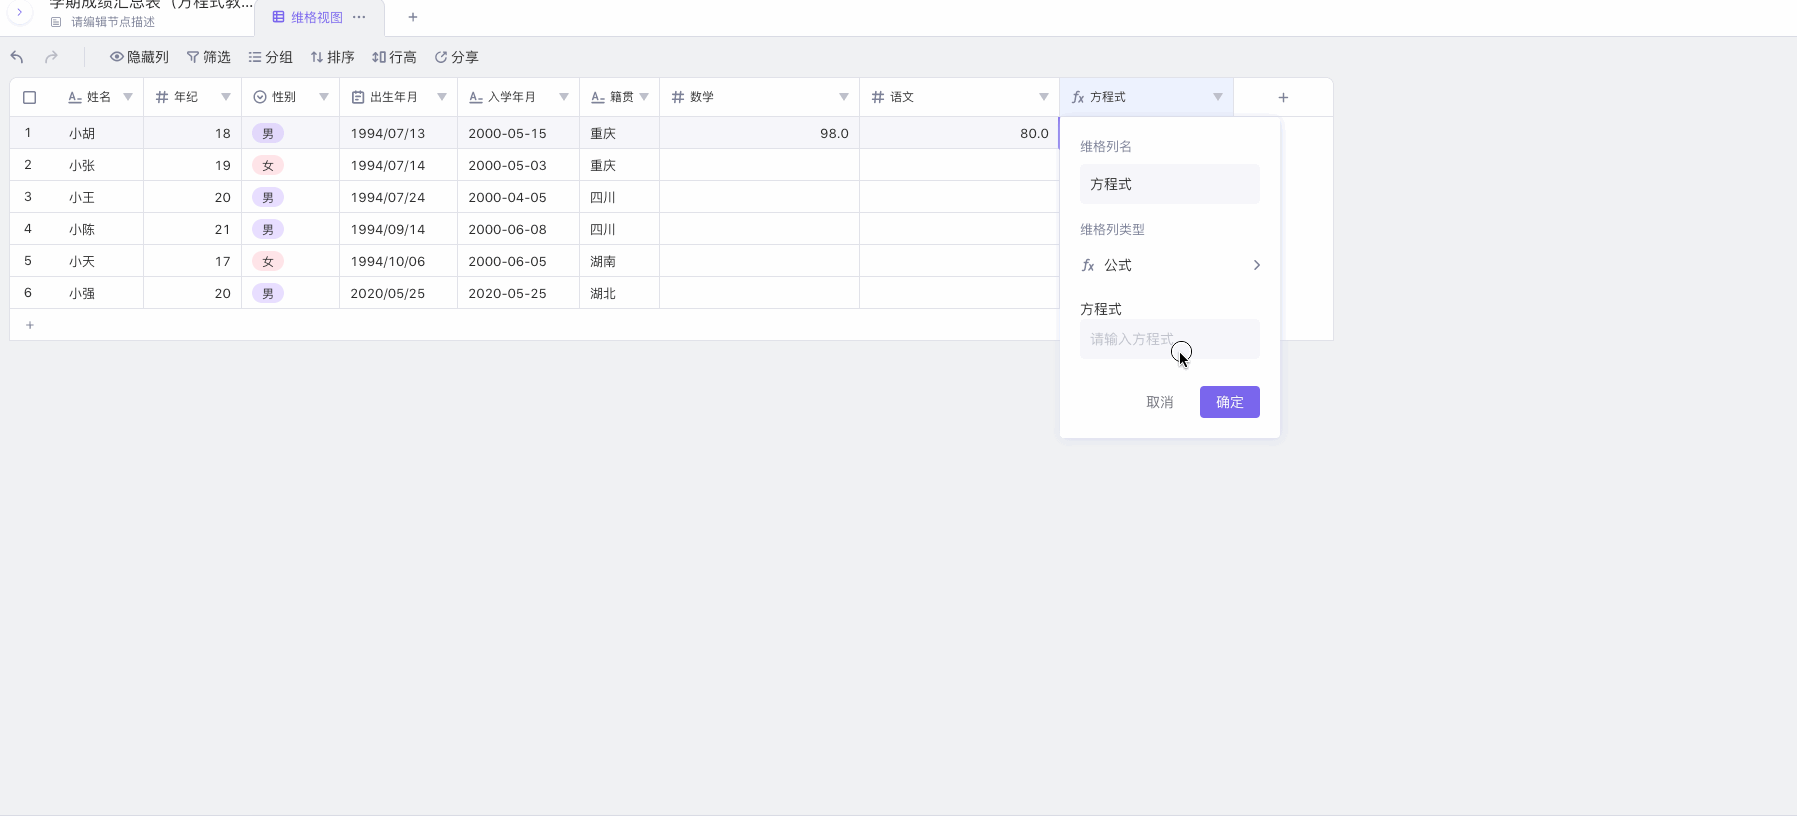Screen dimensions: 1797x820
Task: Select the 80.0 语文 score cell
Action: [959, 133]
